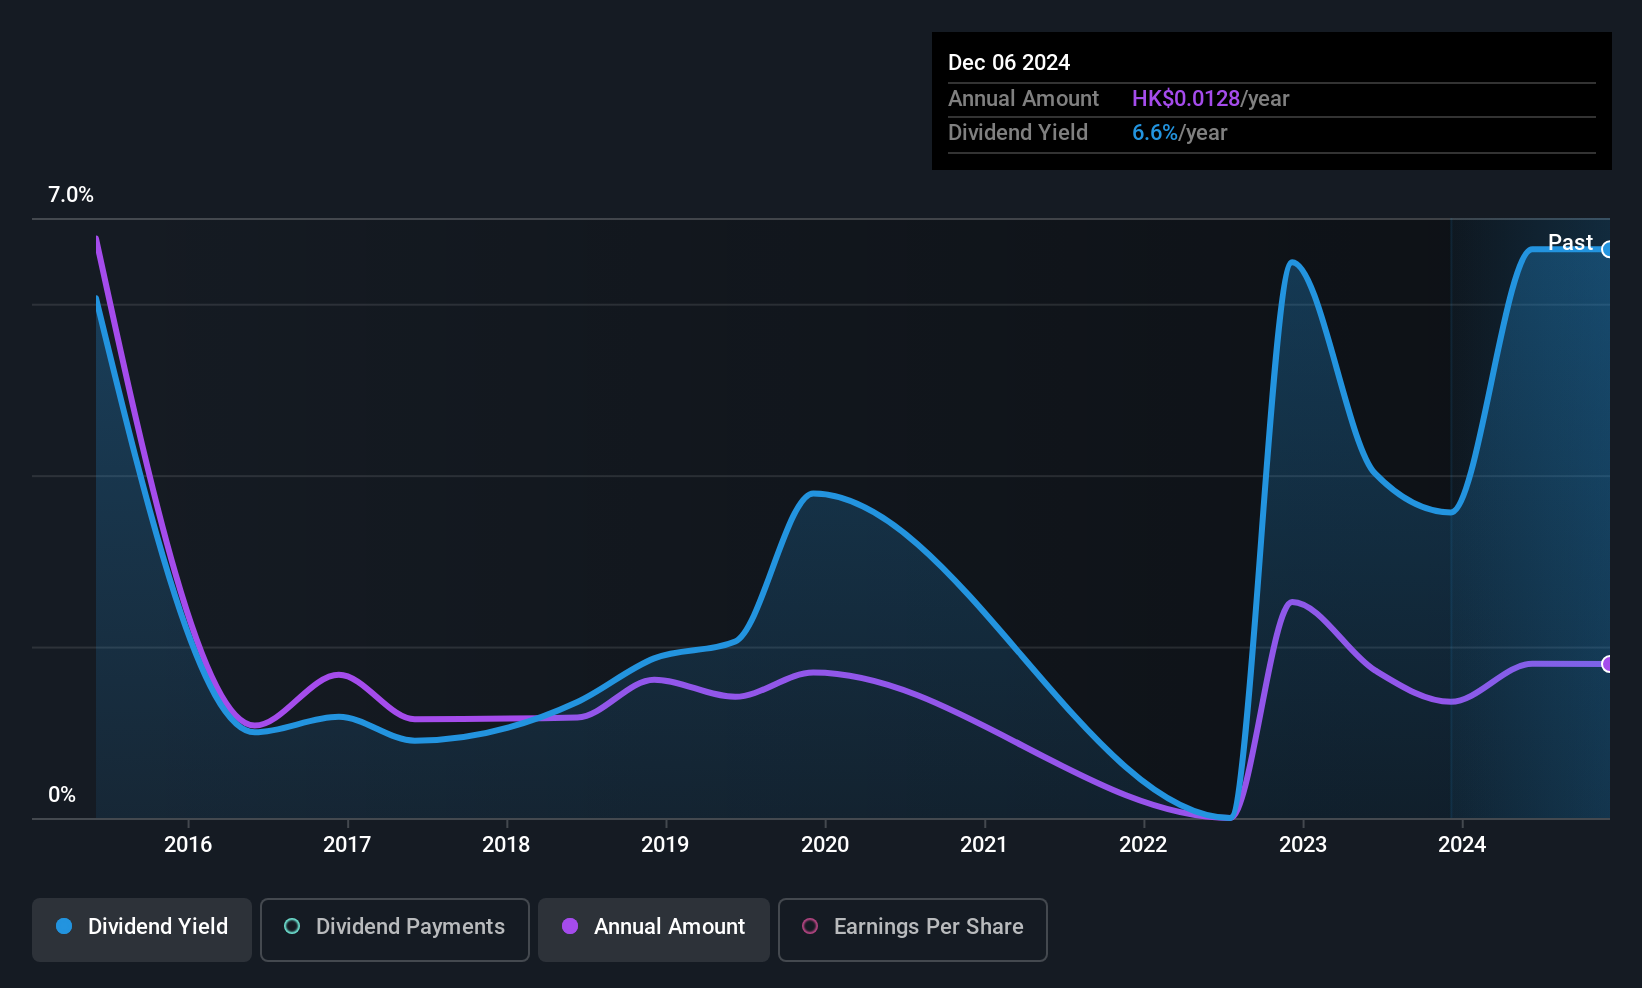The width and height of the screenshot is (1642, 988).
Task: Click the 7.0% y-axis label
Action: click(x=71, y=195)
